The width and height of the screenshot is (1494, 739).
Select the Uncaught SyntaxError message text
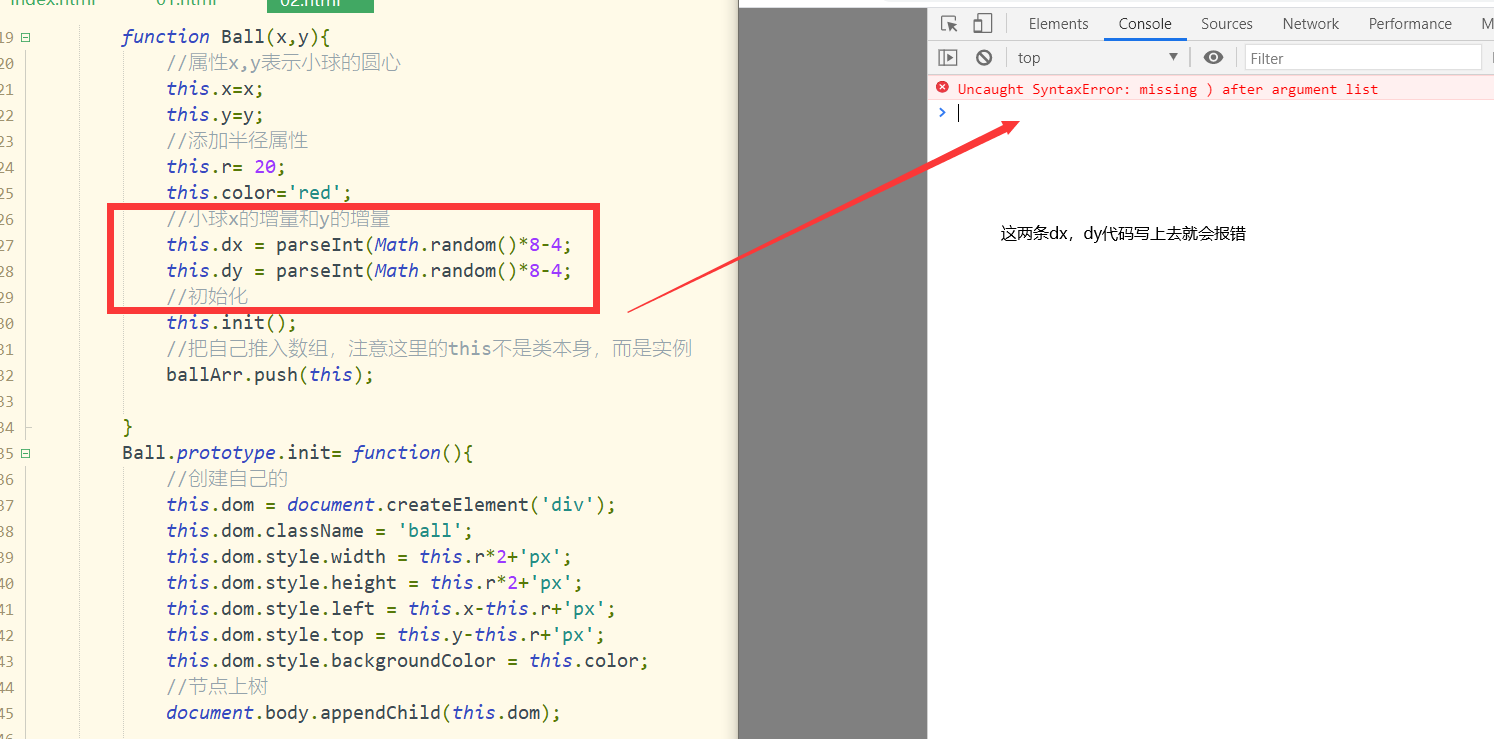point(1167,89)
